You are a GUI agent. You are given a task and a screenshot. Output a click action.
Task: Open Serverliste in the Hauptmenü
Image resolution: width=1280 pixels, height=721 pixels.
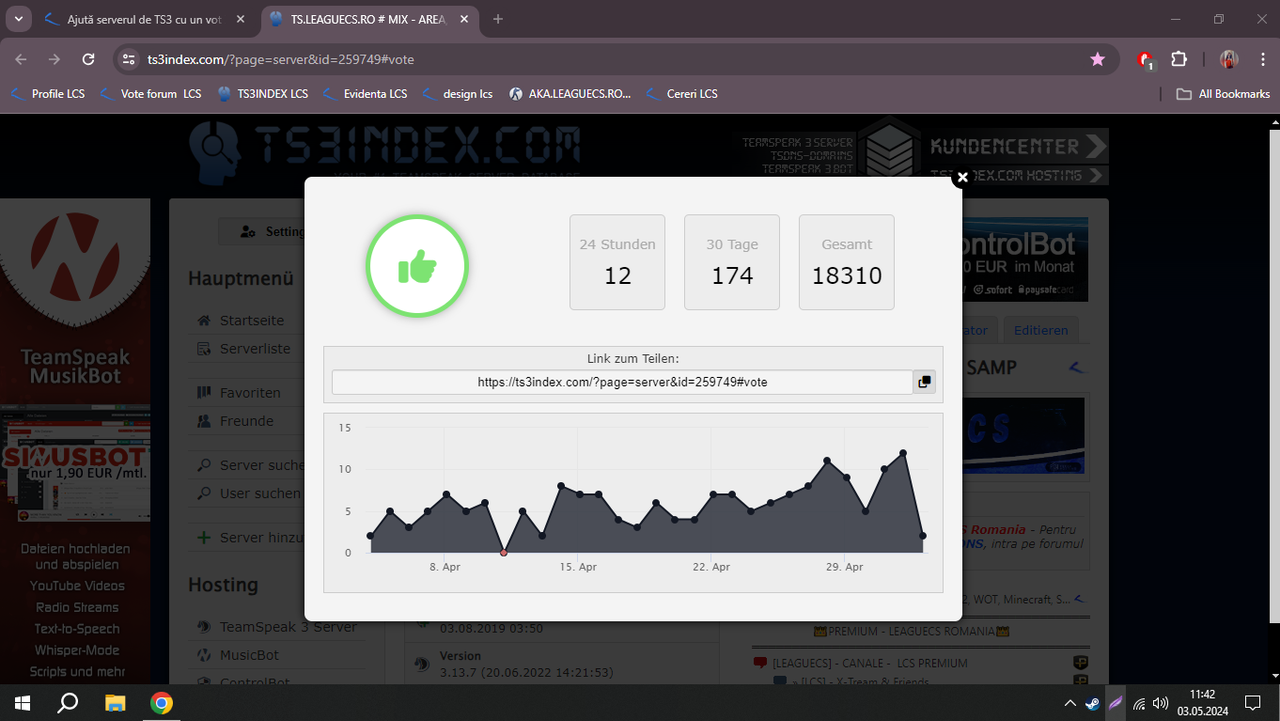click(x=243, y=349)
